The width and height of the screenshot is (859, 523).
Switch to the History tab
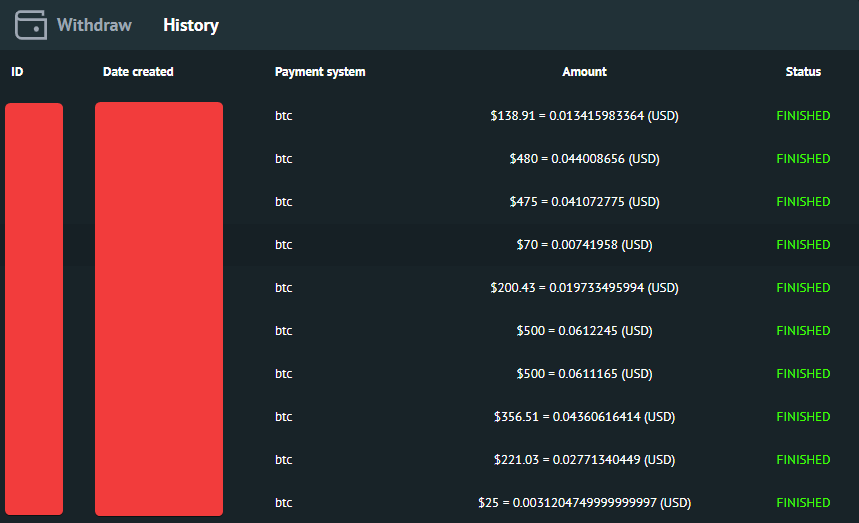[x=191, y=25]
